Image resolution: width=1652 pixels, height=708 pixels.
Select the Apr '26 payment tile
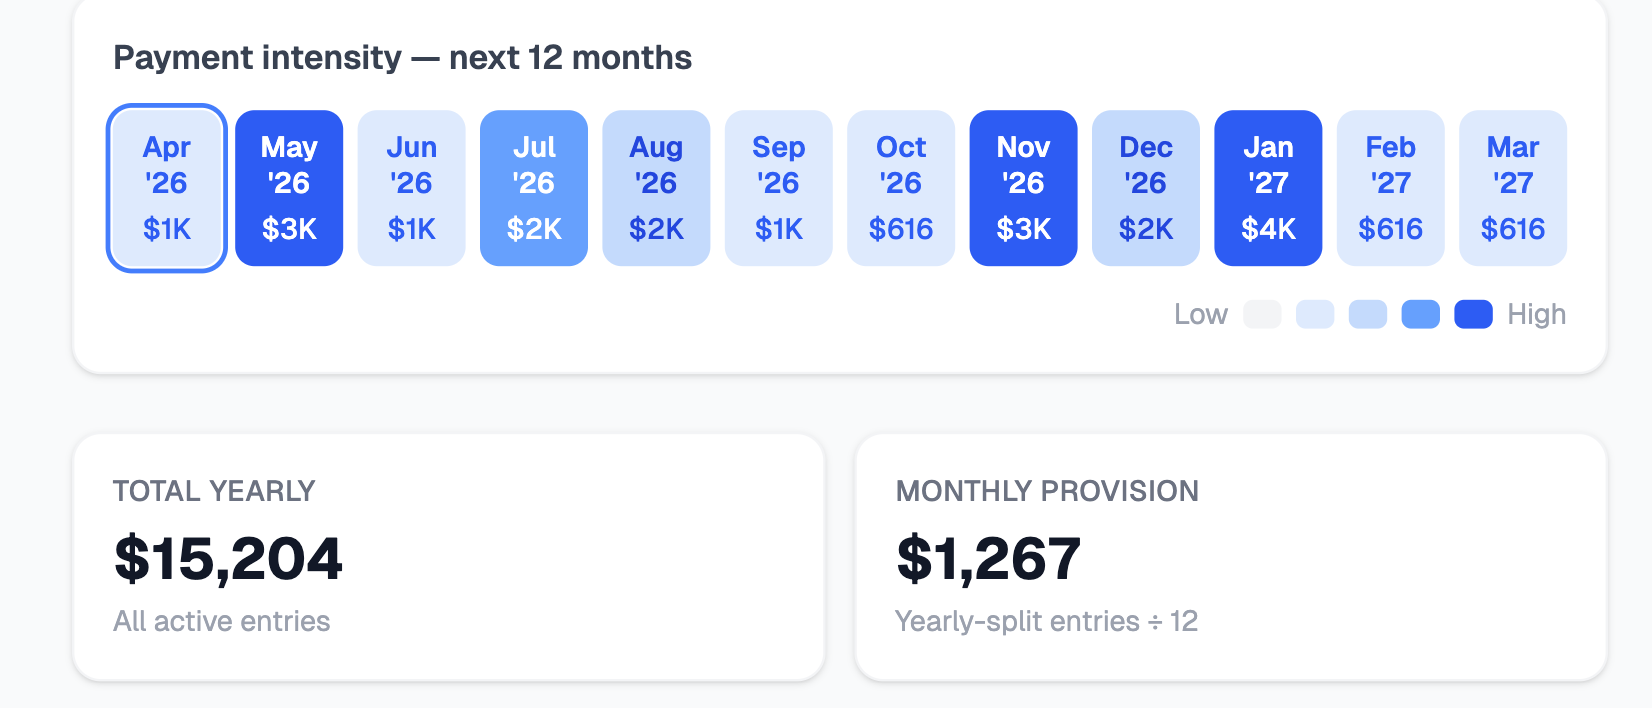165,187
